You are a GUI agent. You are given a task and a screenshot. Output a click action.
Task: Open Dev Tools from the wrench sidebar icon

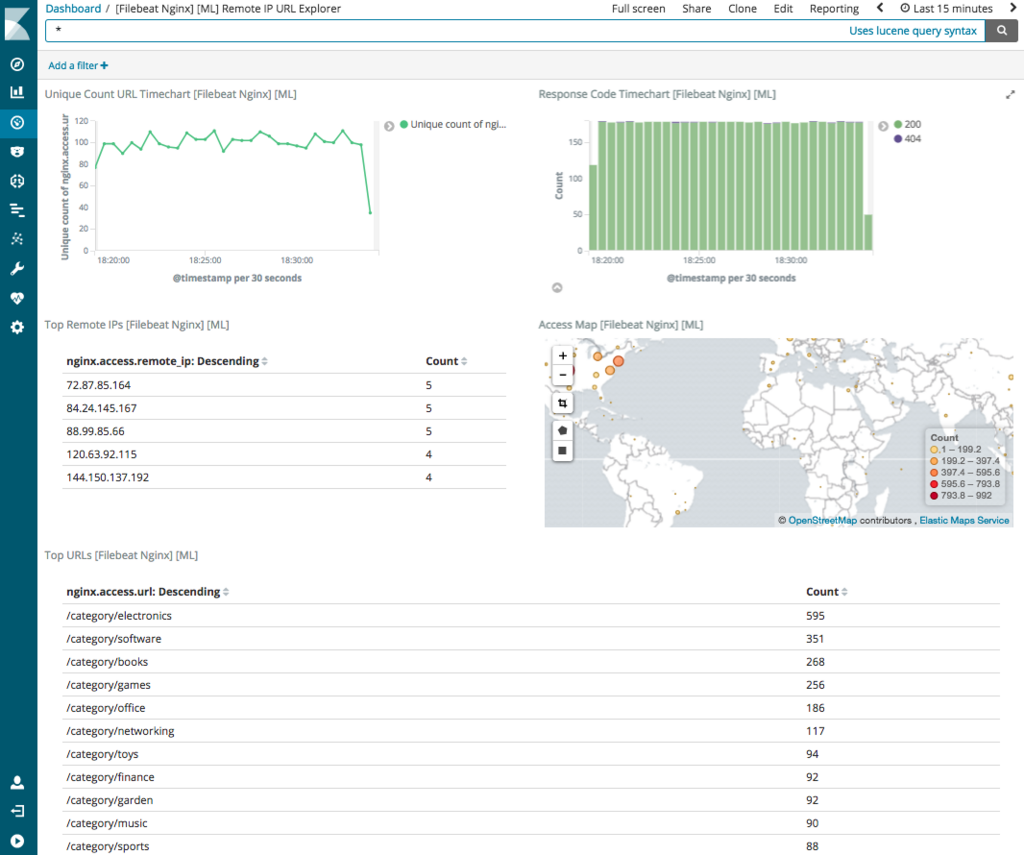18,268
